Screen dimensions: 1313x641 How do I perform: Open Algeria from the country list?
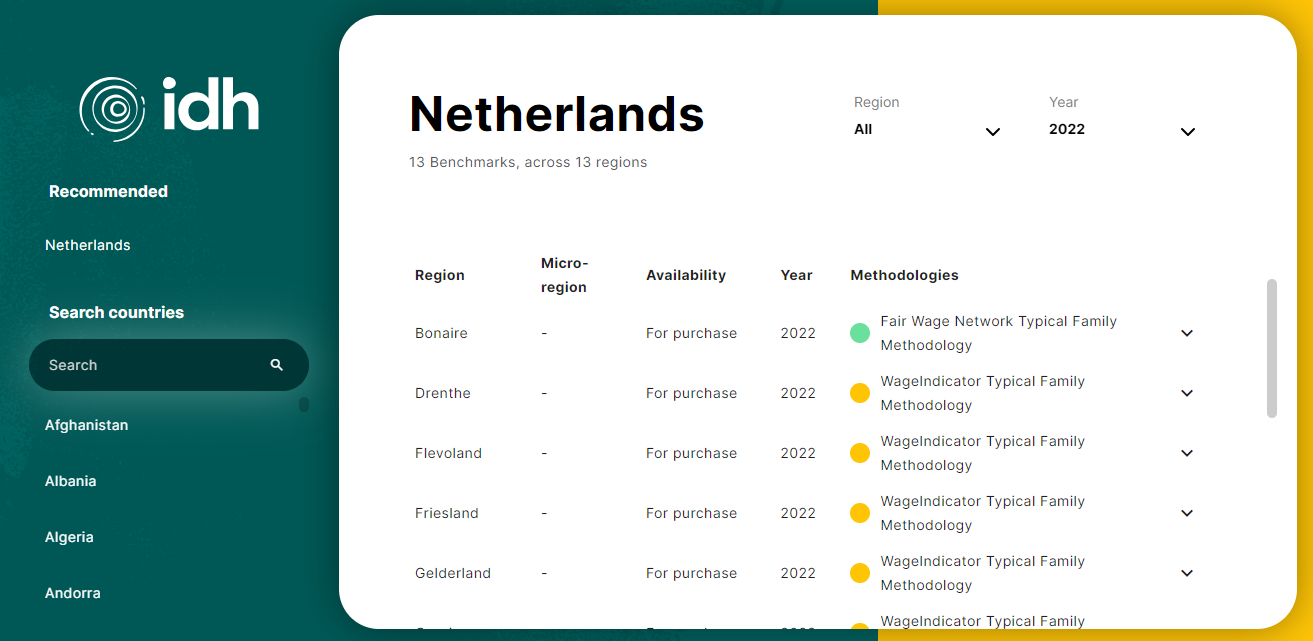pos(69,537)
